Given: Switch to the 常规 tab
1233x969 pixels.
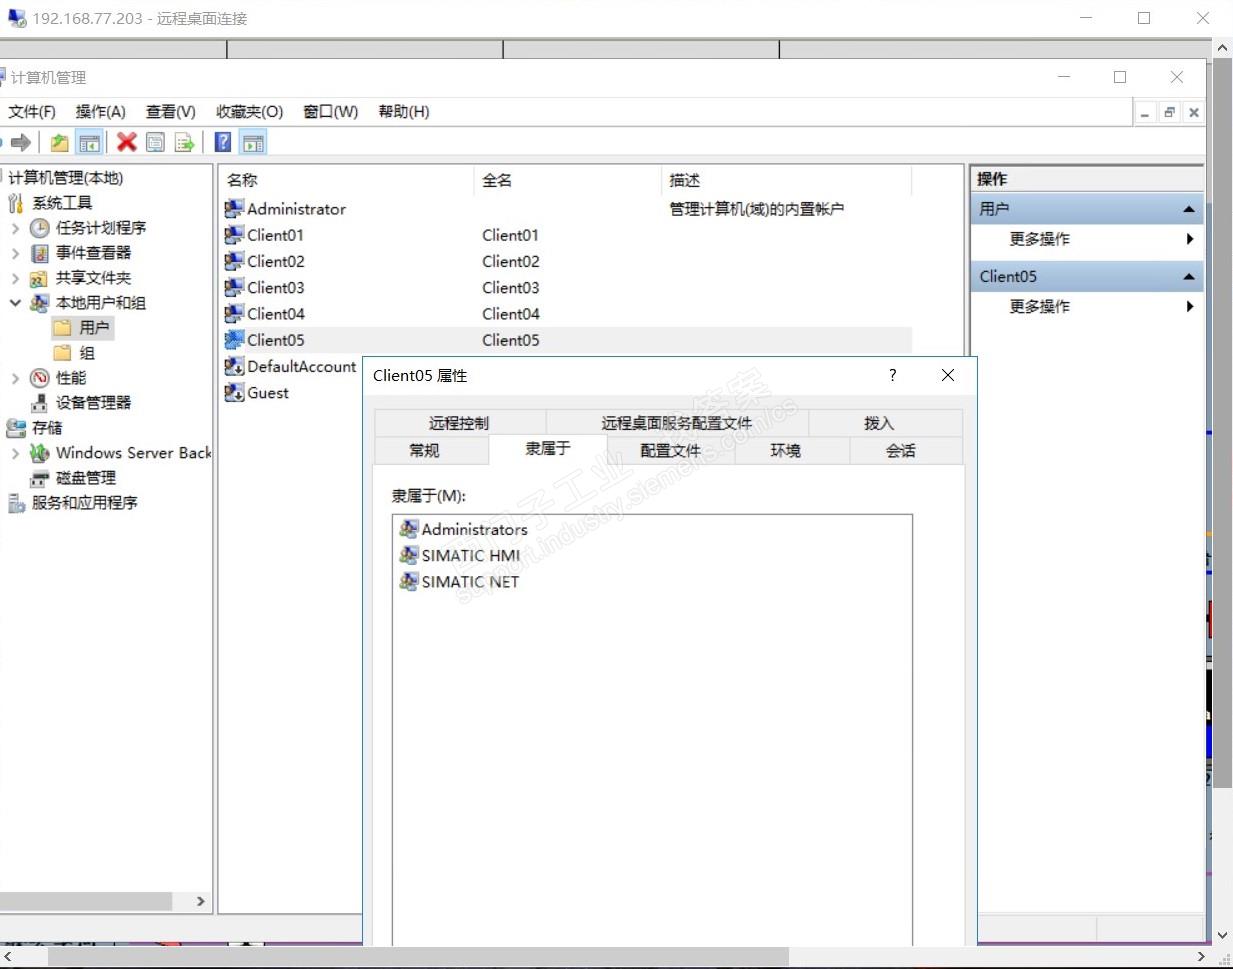Looking at the screenshot, I should tap(425, 451).
